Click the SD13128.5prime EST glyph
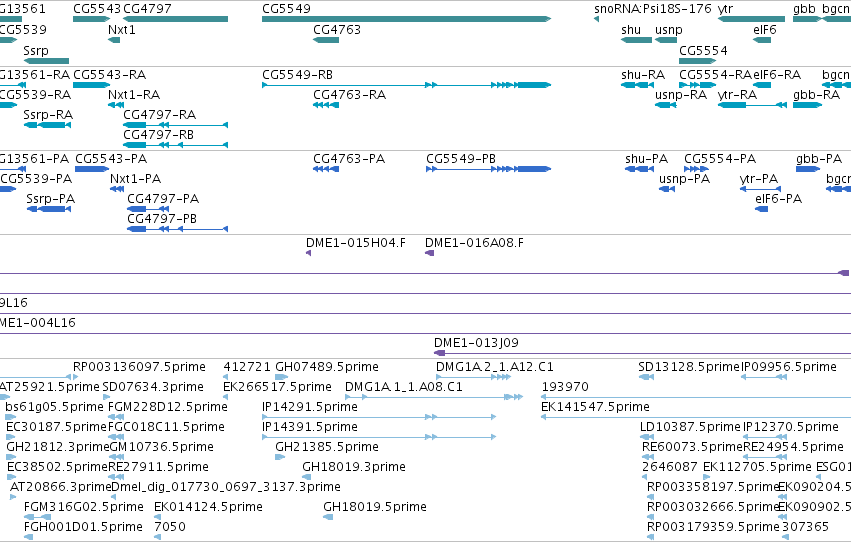This screenshot has height=542, width=851. pyautogui.click(x=646, y=377)
